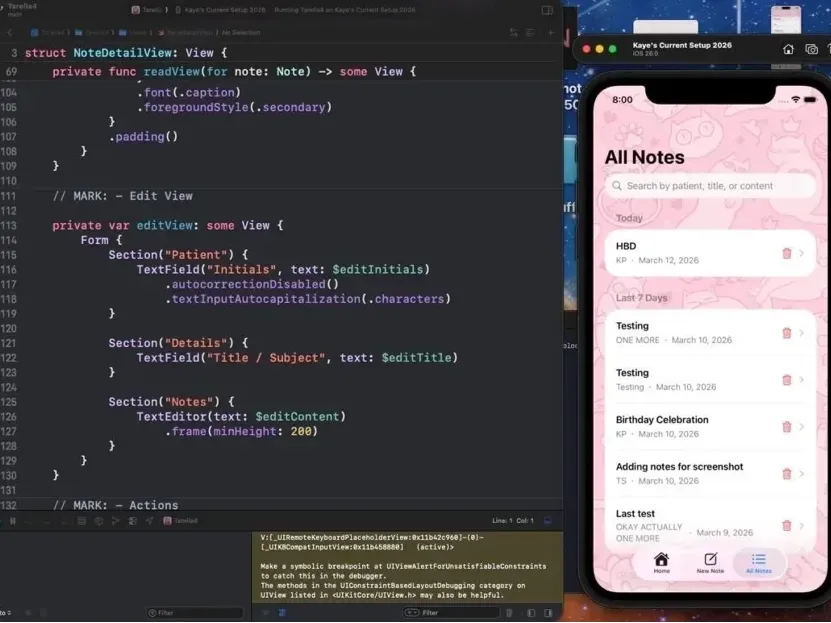
Task: Click the Section("Patient") code line
Action: 178,255
